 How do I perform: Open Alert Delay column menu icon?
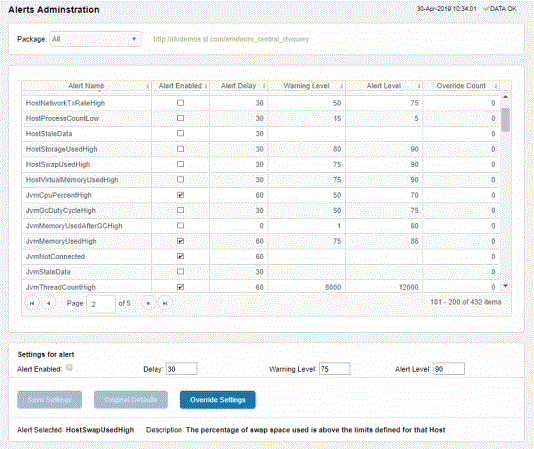264,86
